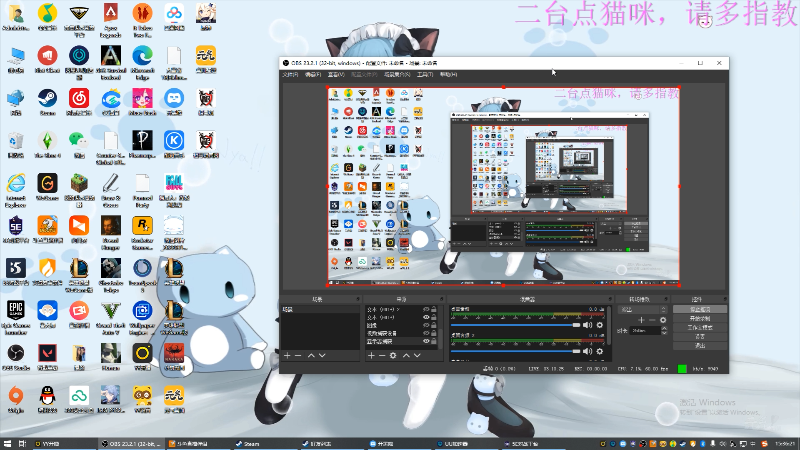800x450 pixels.
Task: Add a new scene with the plus icon
Action: coord(287,356)
